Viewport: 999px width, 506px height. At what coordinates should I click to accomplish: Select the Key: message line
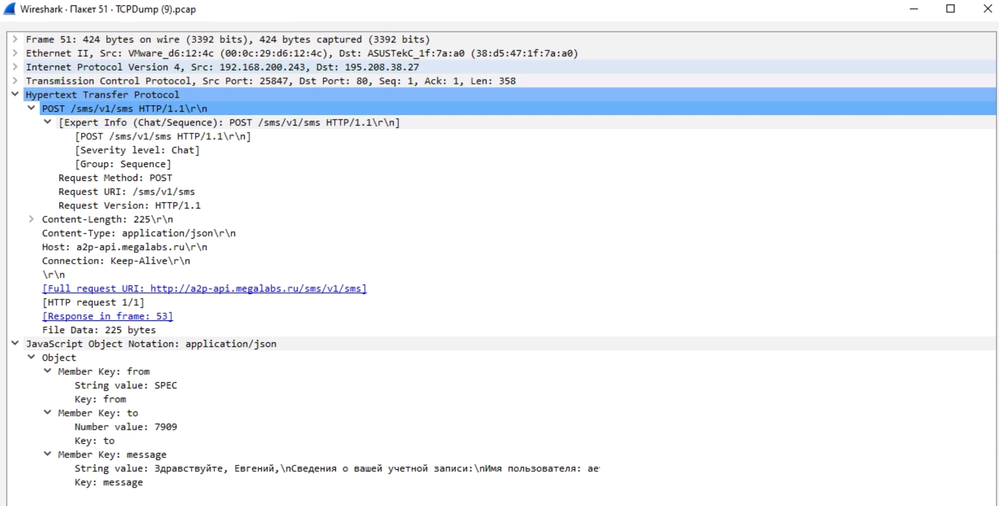[x=108, y=482]
